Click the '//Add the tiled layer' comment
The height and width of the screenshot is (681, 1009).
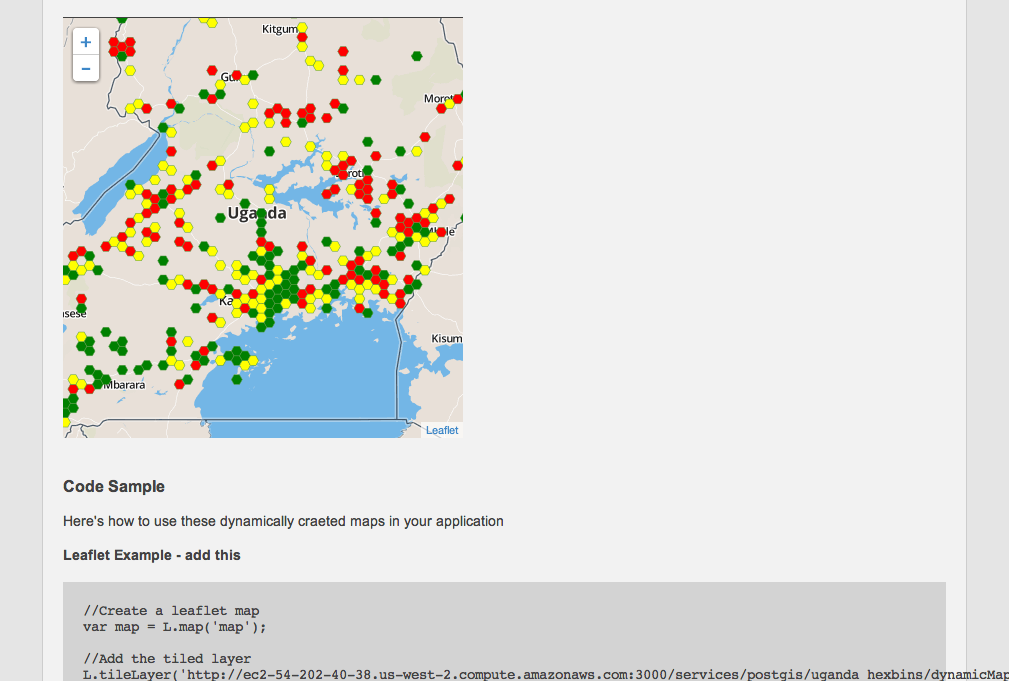[x=167, y=658]
